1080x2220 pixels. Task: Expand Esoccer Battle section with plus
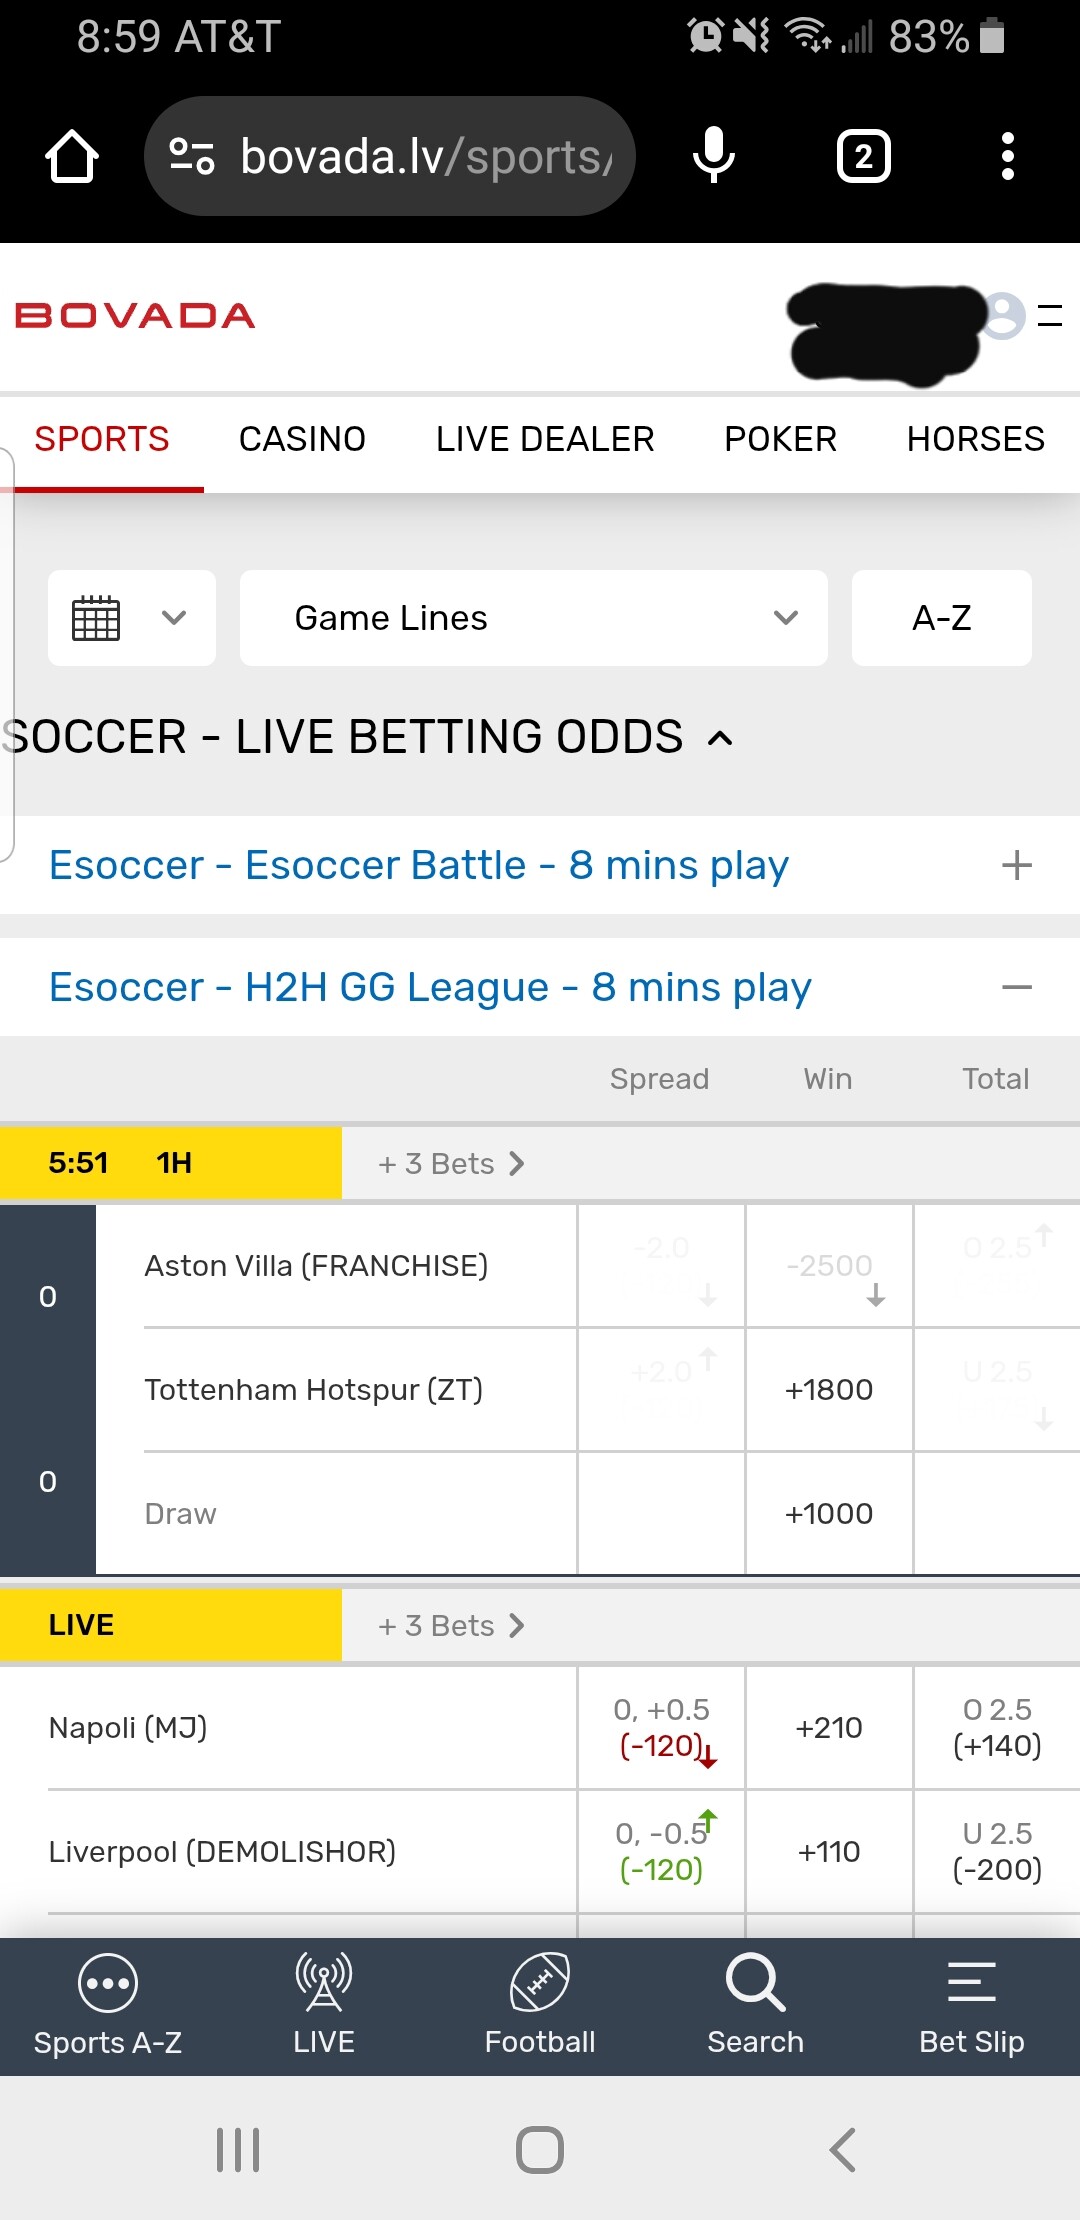point(1016,865)
